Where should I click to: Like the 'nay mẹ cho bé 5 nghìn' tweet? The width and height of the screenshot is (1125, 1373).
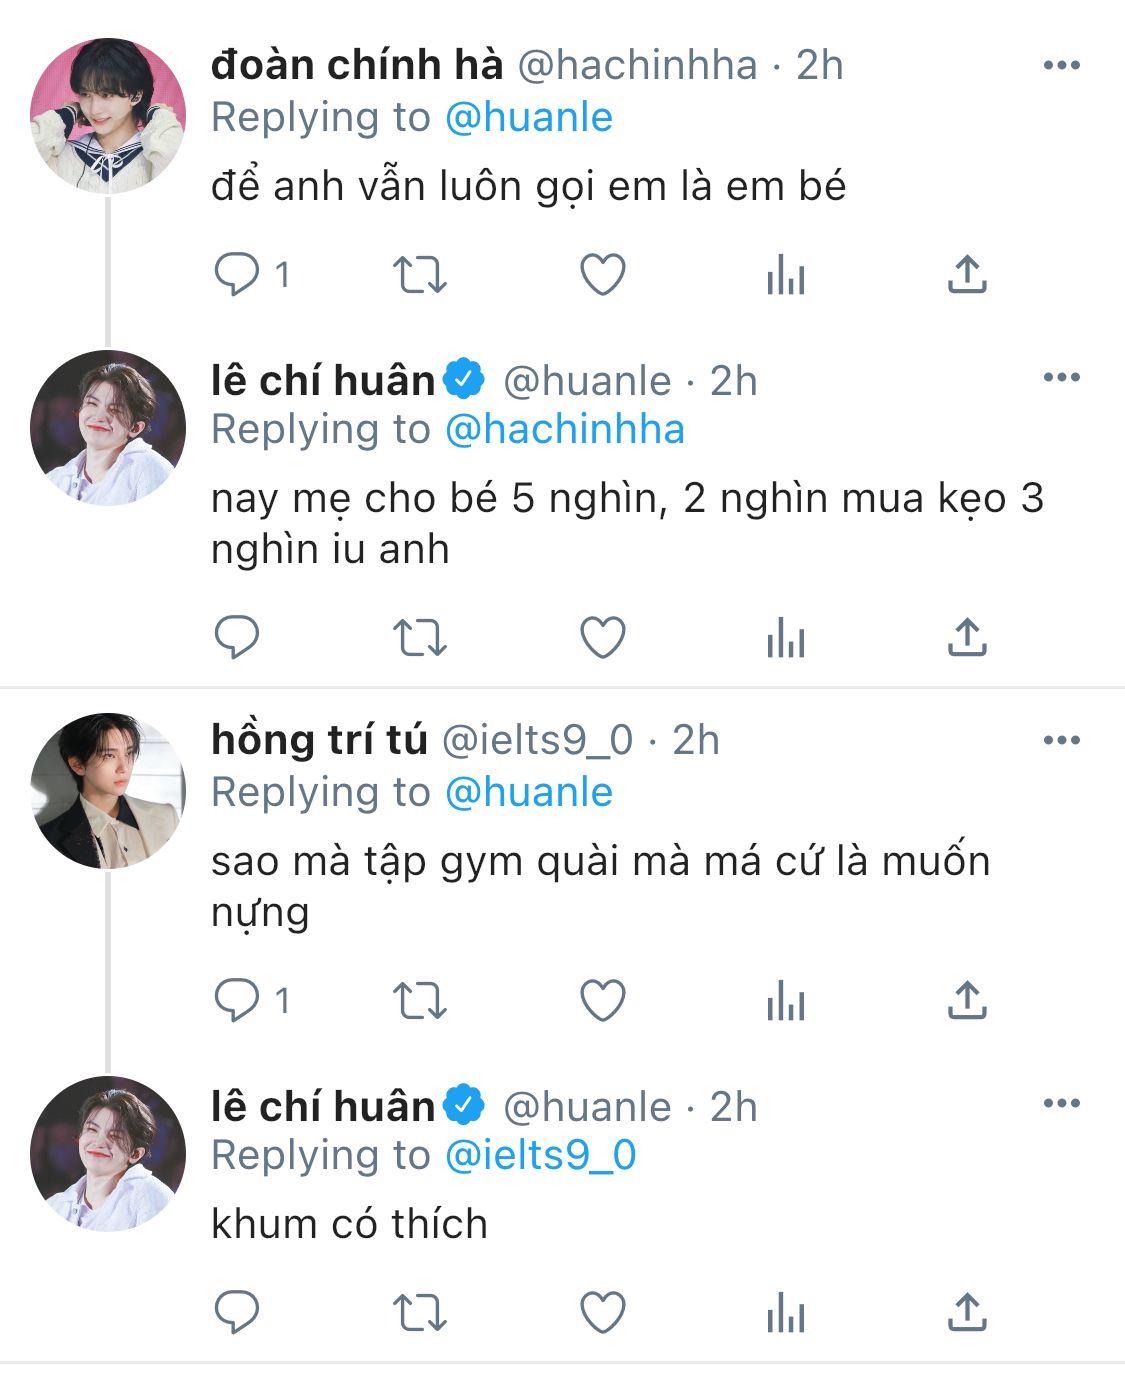[x=603, y=637]
